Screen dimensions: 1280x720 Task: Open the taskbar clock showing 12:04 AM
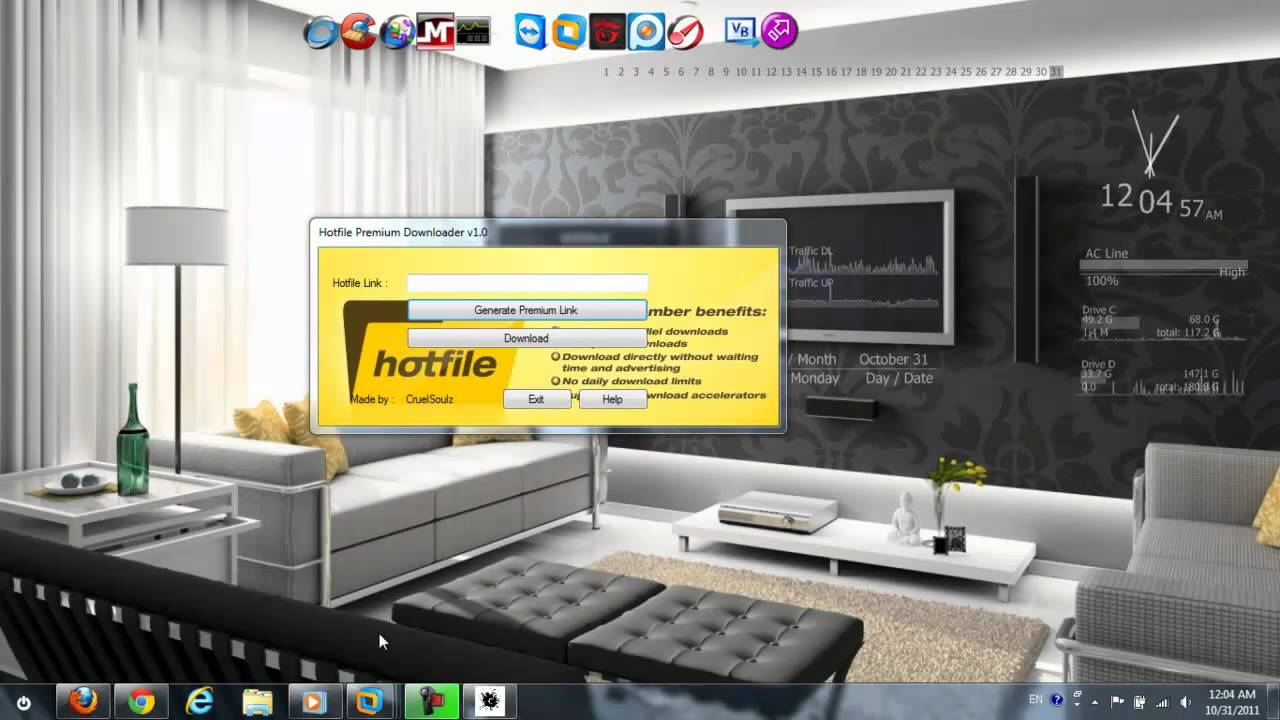(1231, 702)
